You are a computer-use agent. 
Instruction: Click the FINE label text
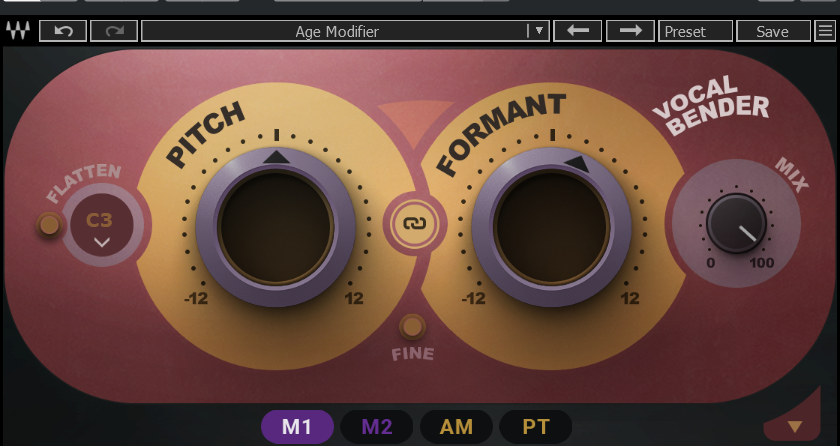pos(412,354)
